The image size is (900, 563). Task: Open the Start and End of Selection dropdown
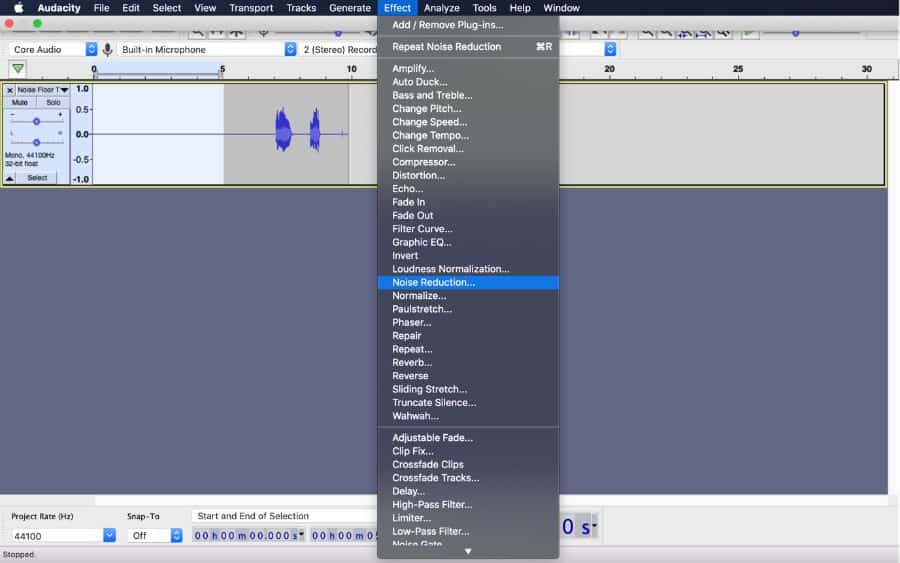pos(284,516)
